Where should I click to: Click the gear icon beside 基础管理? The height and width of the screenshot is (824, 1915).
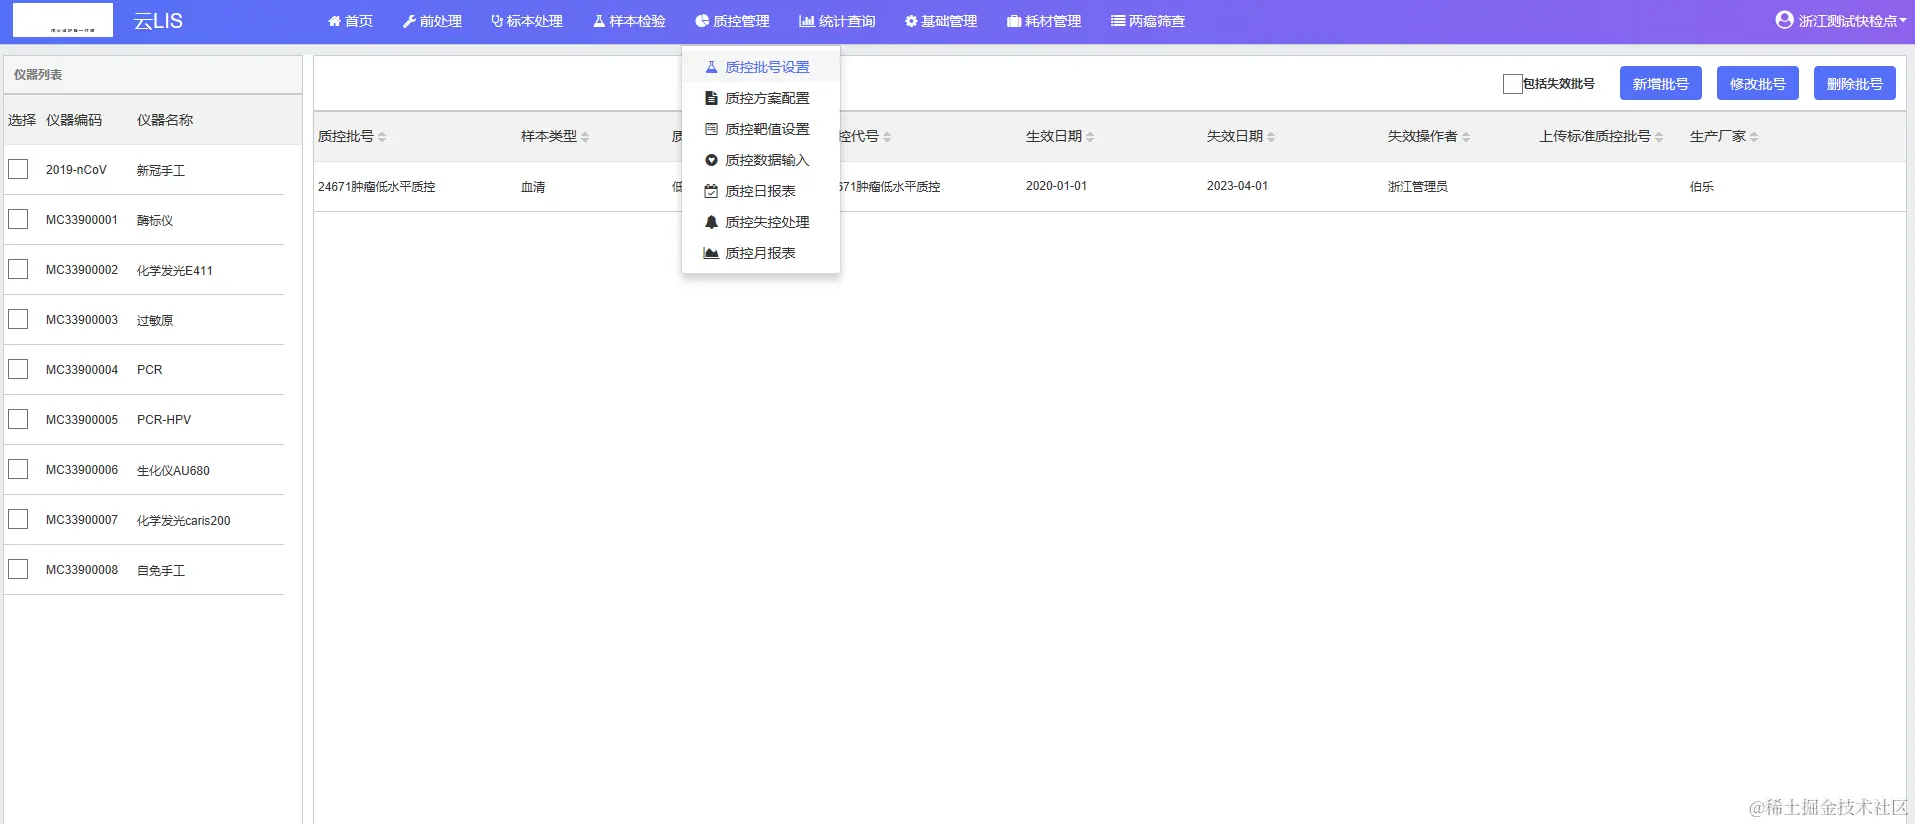911,21
